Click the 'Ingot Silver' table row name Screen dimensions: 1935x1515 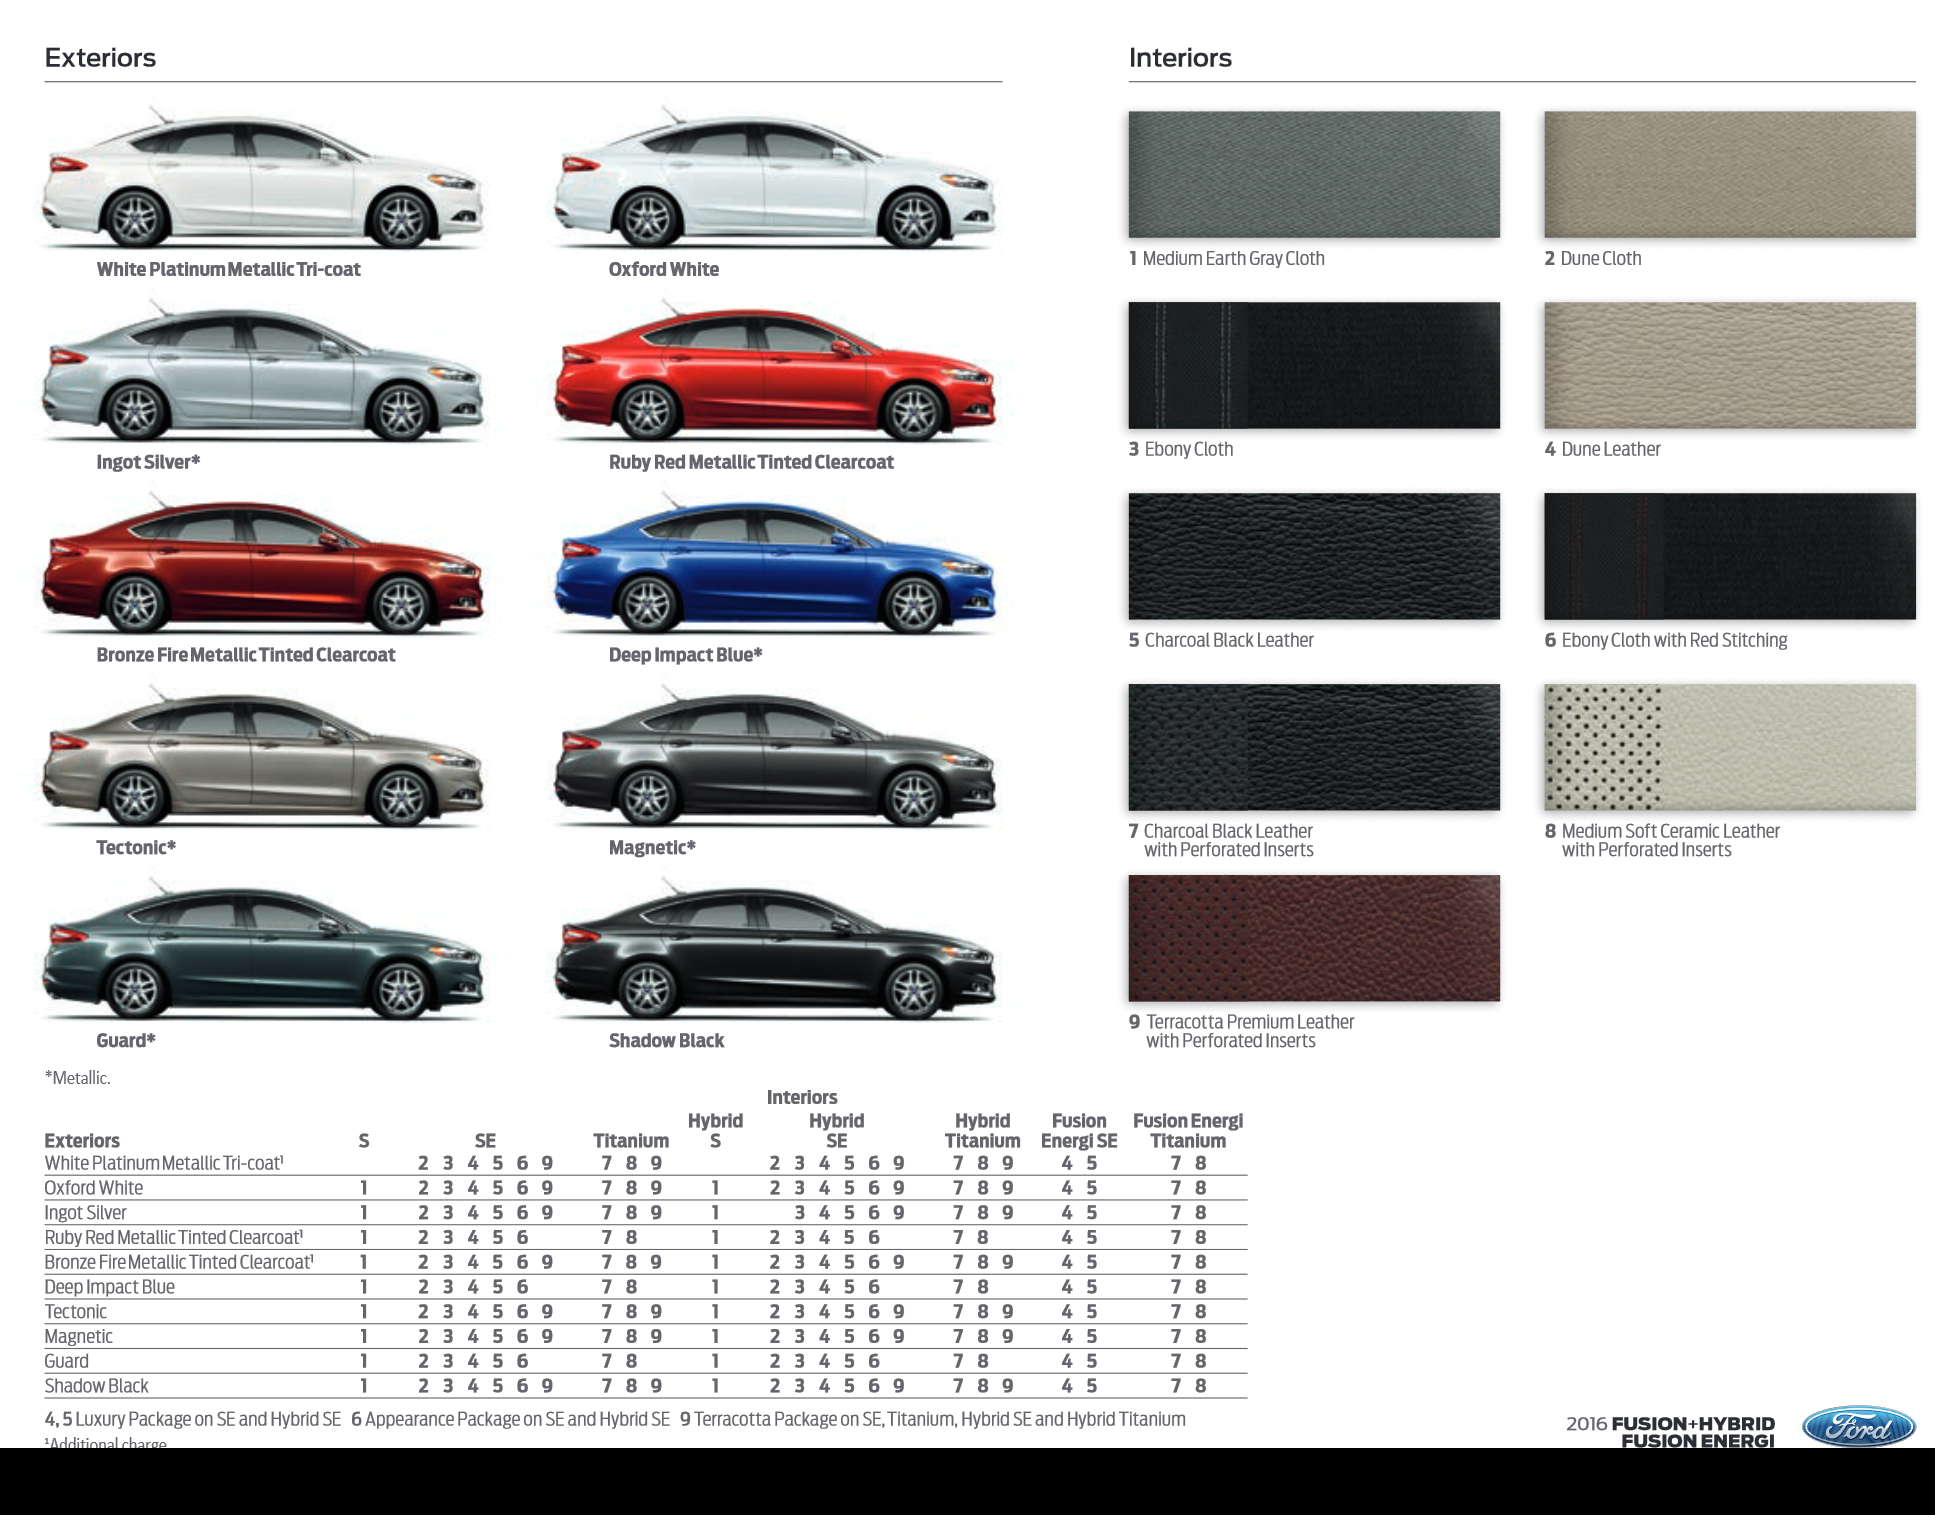(x=86, y=1213)
